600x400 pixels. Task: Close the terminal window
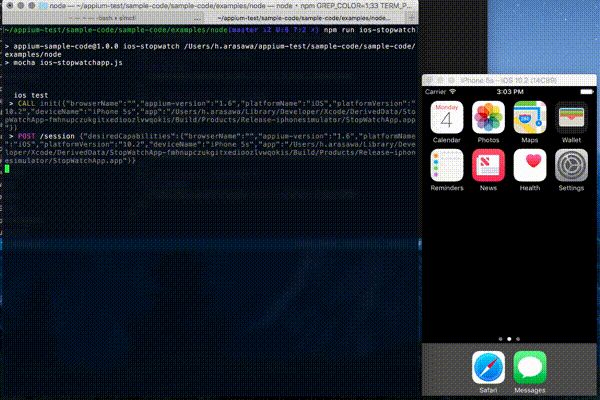10,6
